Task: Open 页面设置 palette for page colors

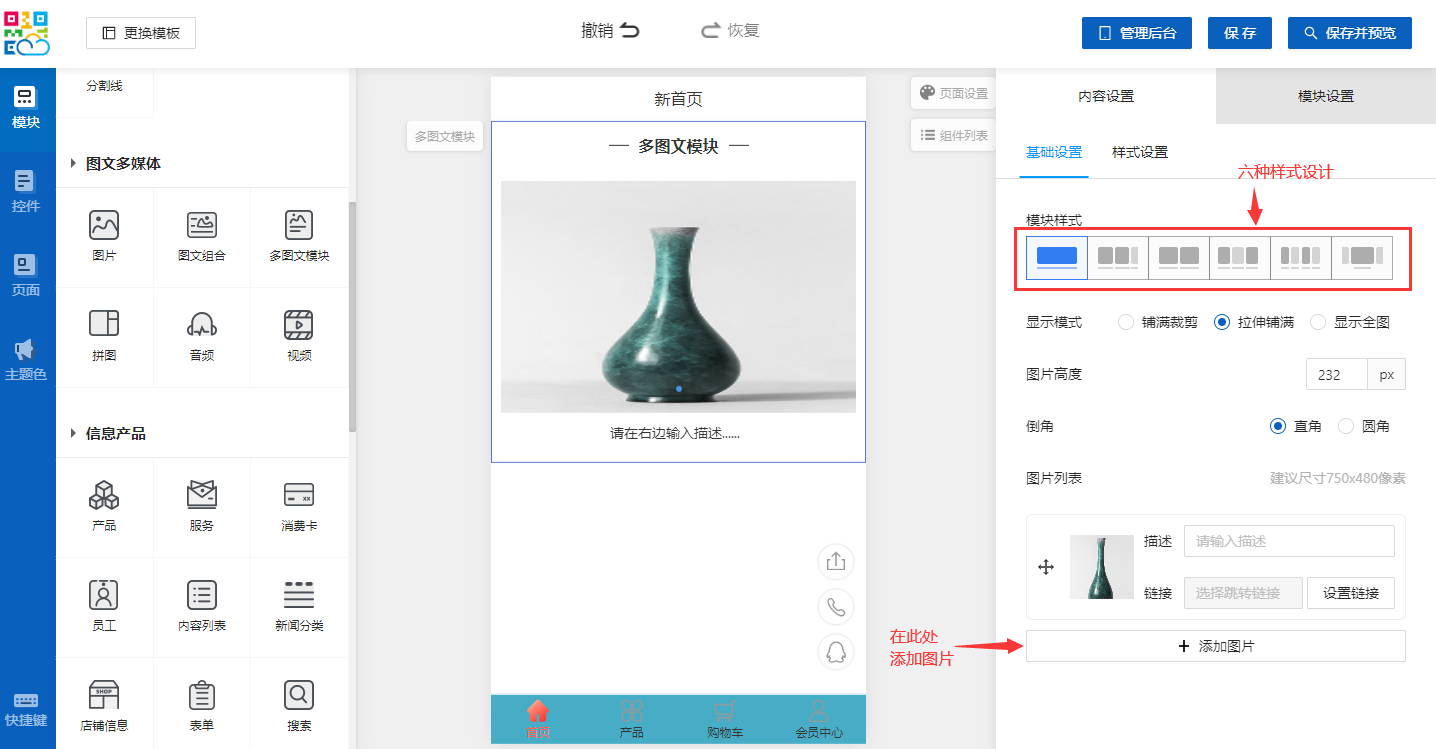Action: (954, 93)
